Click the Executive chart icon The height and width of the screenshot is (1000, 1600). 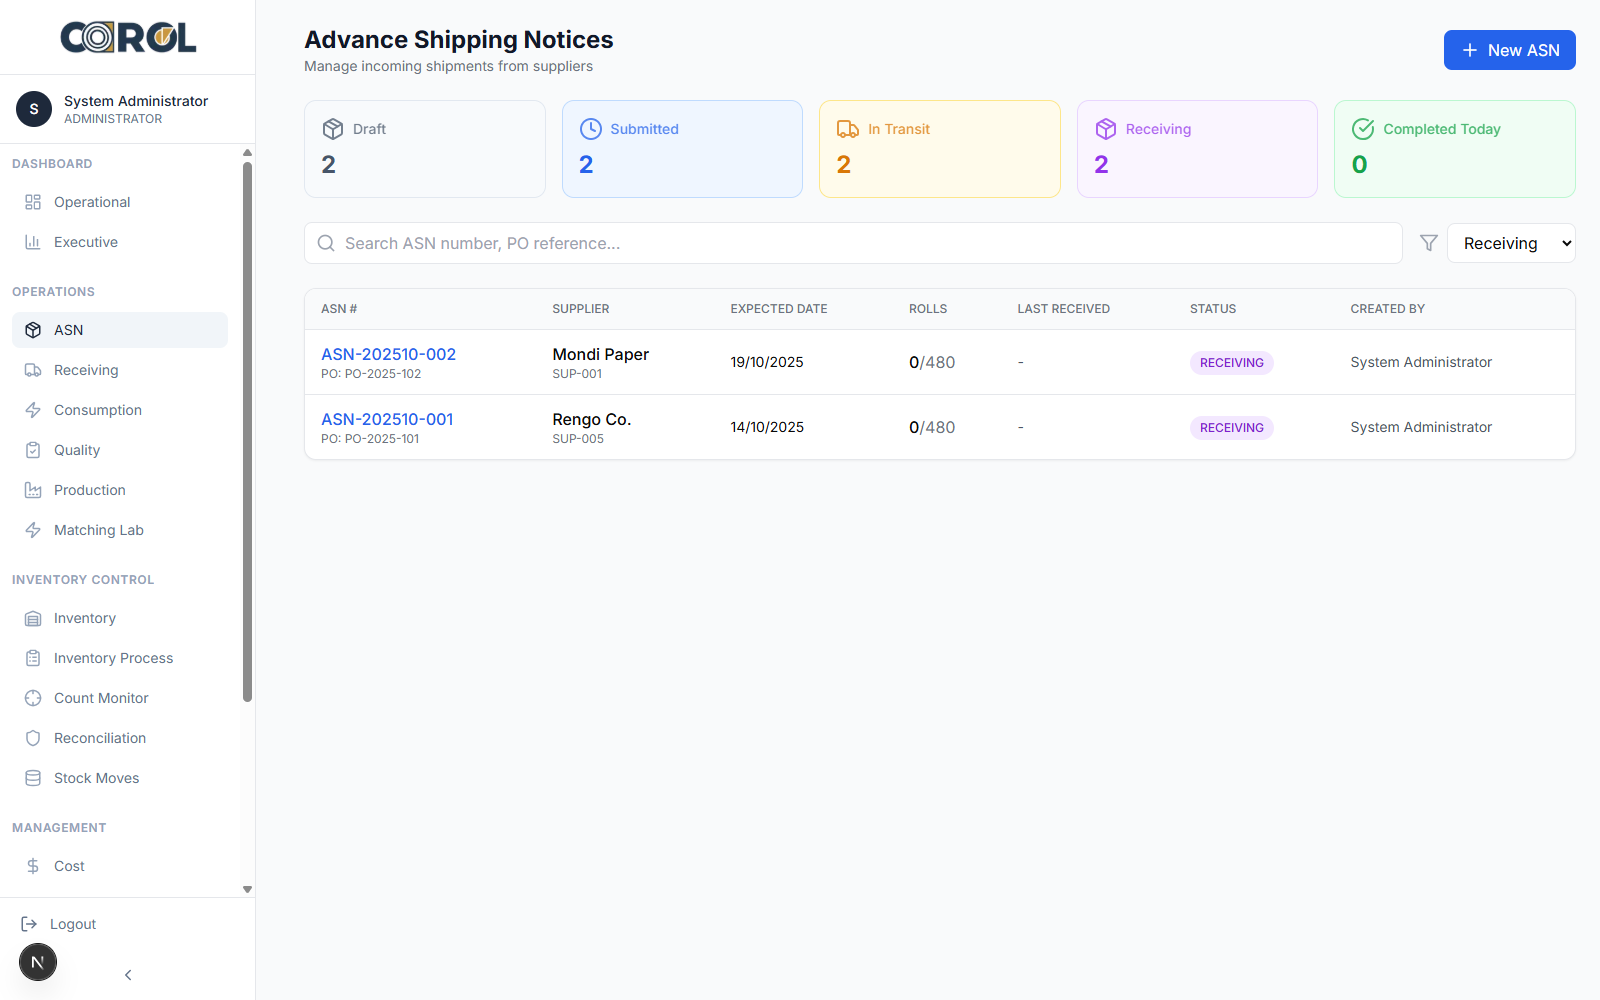tap(33, 242)
